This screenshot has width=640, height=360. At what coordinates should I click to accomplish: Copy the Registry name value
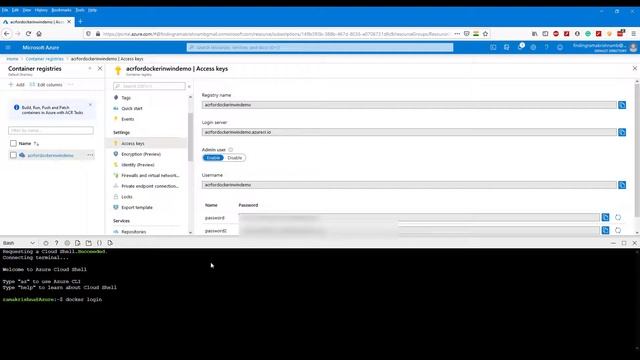(622, 105)
